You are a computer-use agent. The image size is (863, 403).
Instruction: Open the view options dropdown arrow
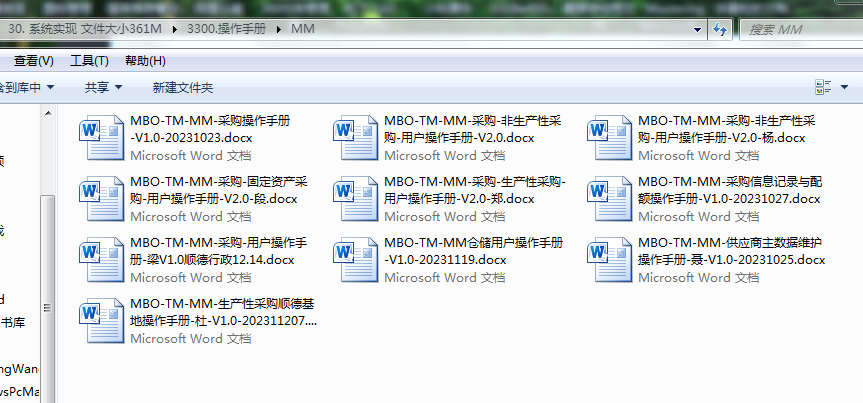pyautogui.click(x=845, y=88)
